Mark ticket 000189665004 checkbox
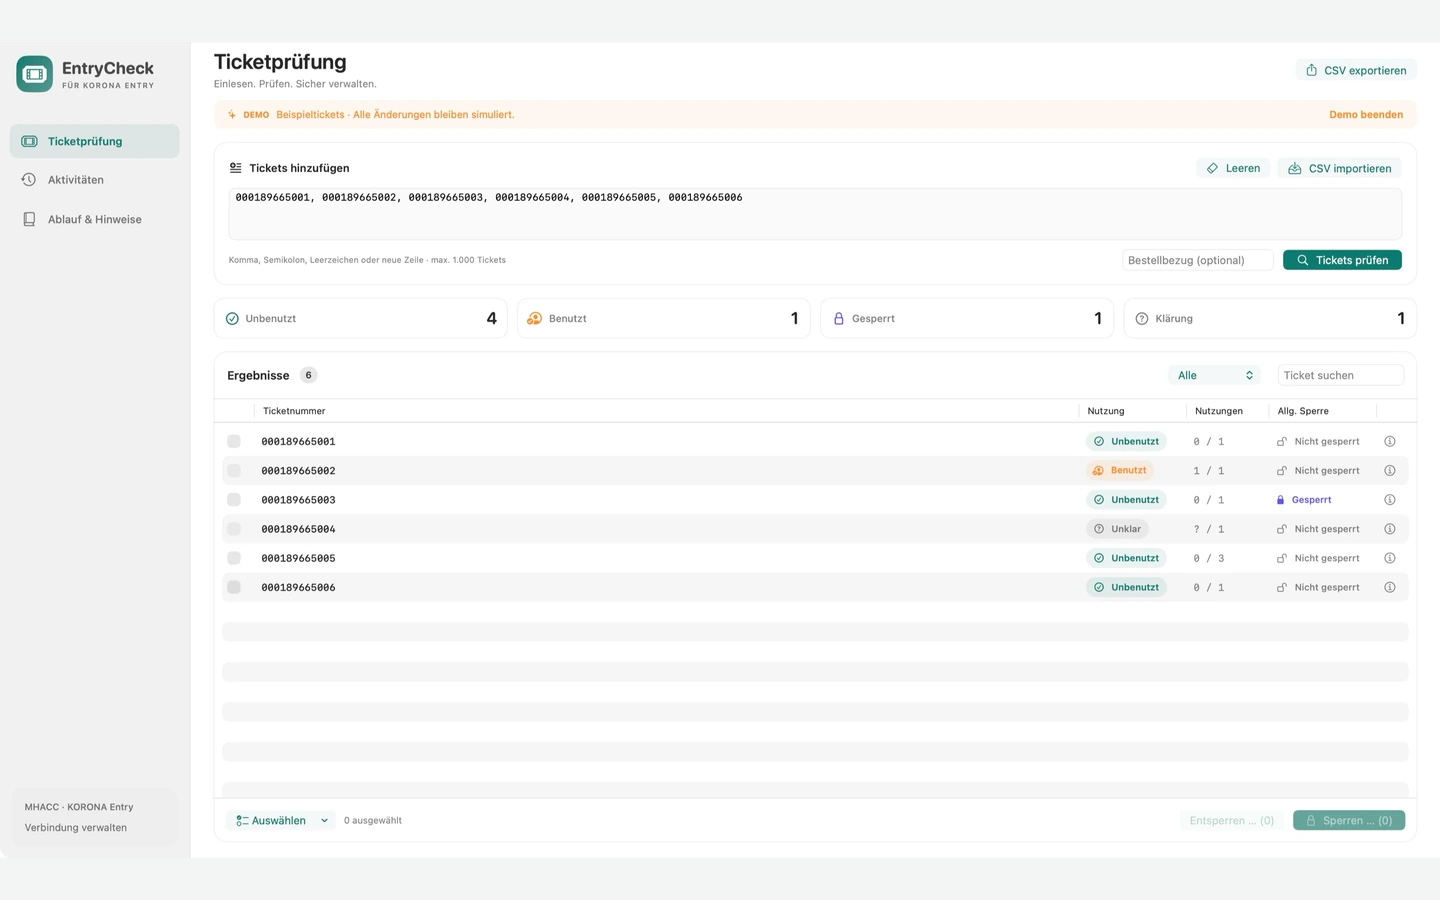 [234, 529]
